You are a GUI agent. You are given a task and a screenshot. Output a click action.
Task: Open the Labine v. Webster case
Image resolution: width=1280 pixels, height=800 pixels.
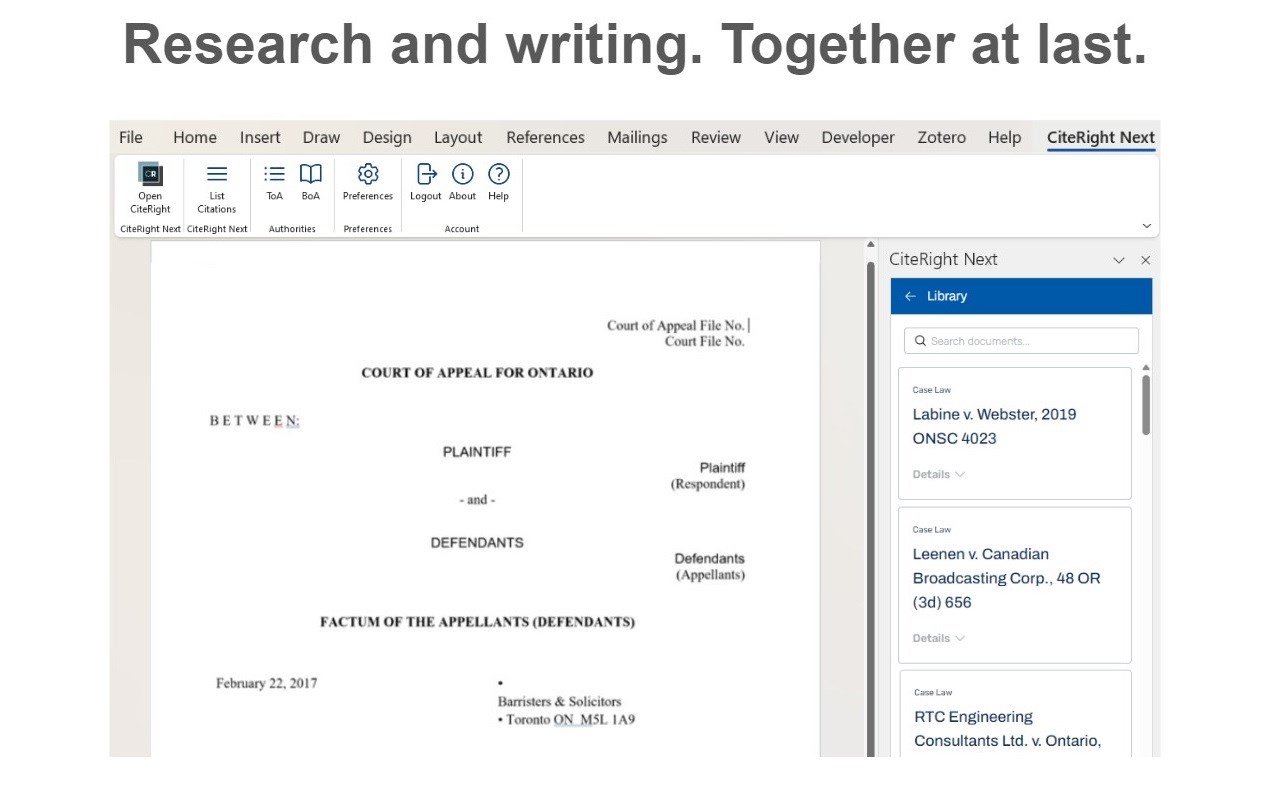coord(995,426)
